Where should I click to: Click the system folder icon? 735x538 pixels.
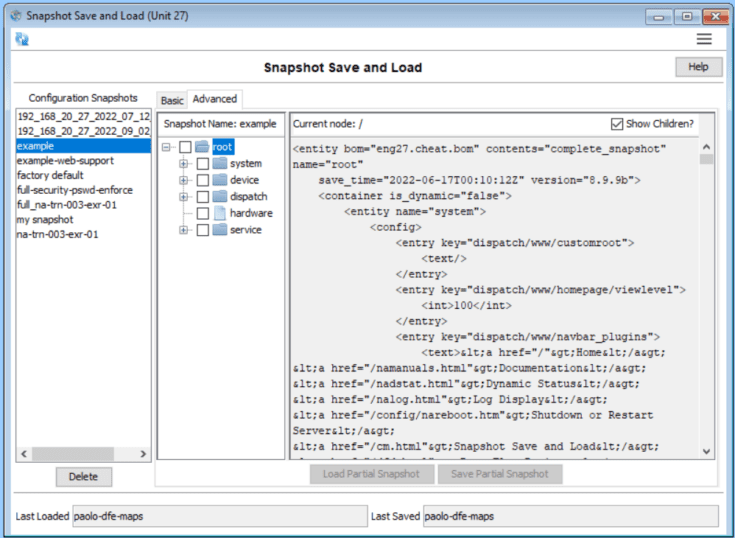tap(219, 163)
